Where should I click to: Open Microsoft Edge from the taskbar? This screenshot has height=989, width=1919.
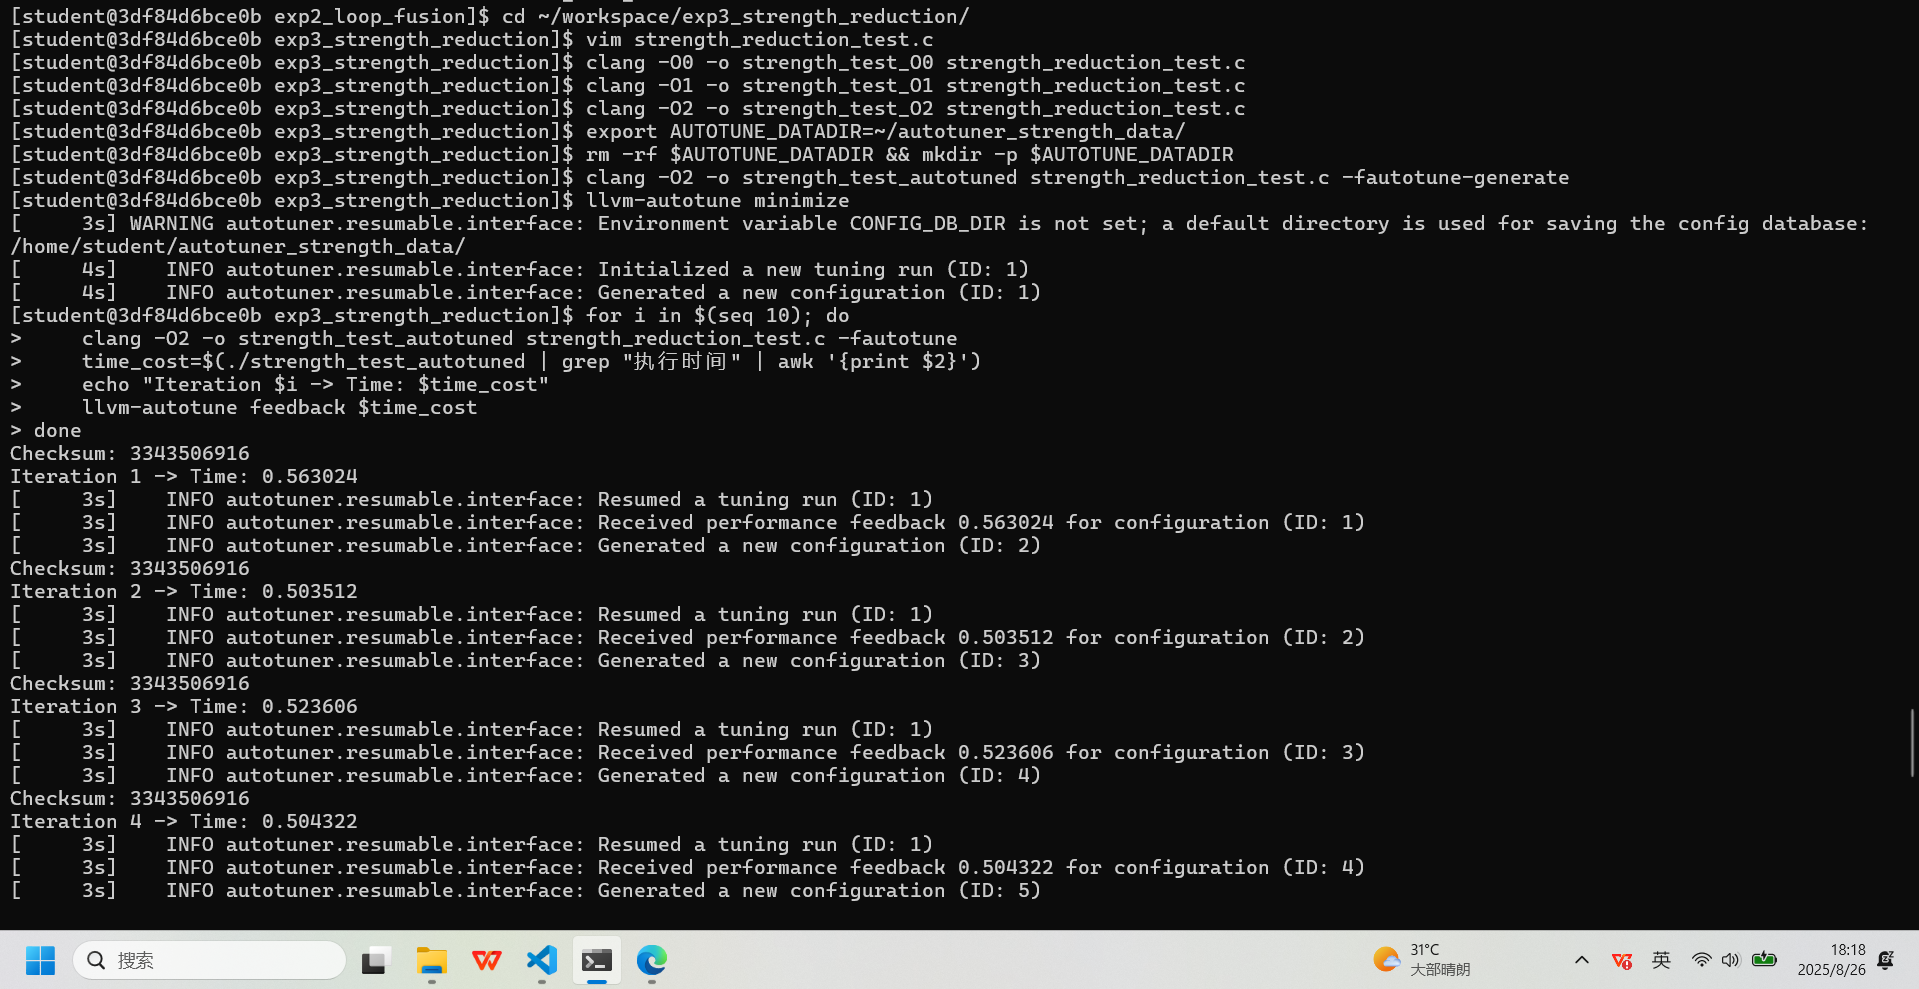pyautogui.click(x=652, y=961)
